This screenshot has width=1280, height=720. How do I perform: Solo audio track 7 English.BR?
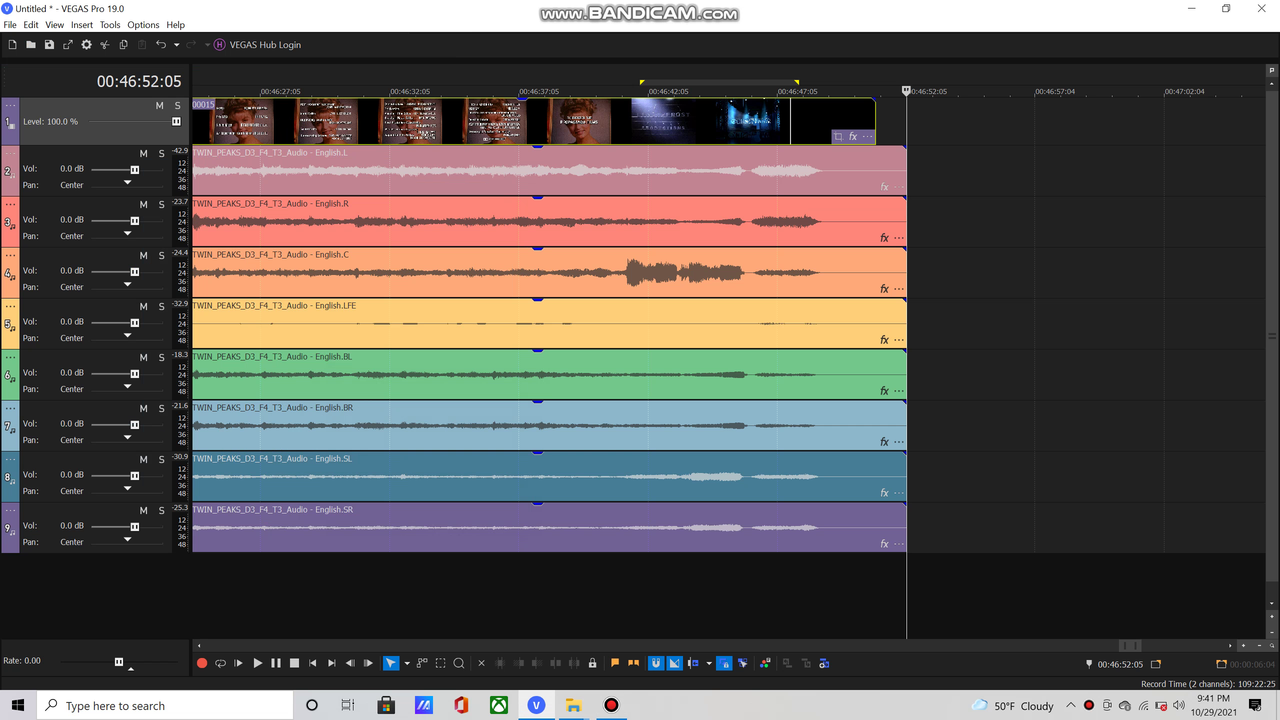[x=161, y=409]
